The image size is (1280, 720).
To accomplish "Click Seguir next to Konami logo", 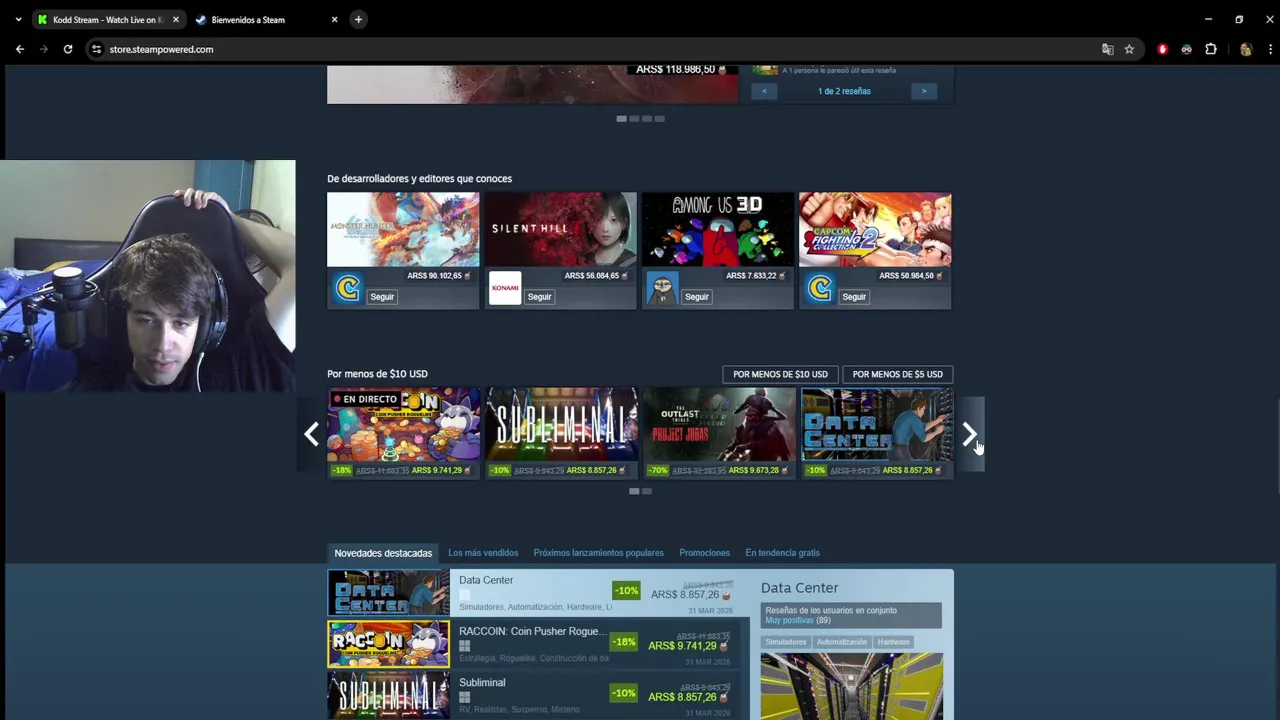I will click(x=539, y=297).
